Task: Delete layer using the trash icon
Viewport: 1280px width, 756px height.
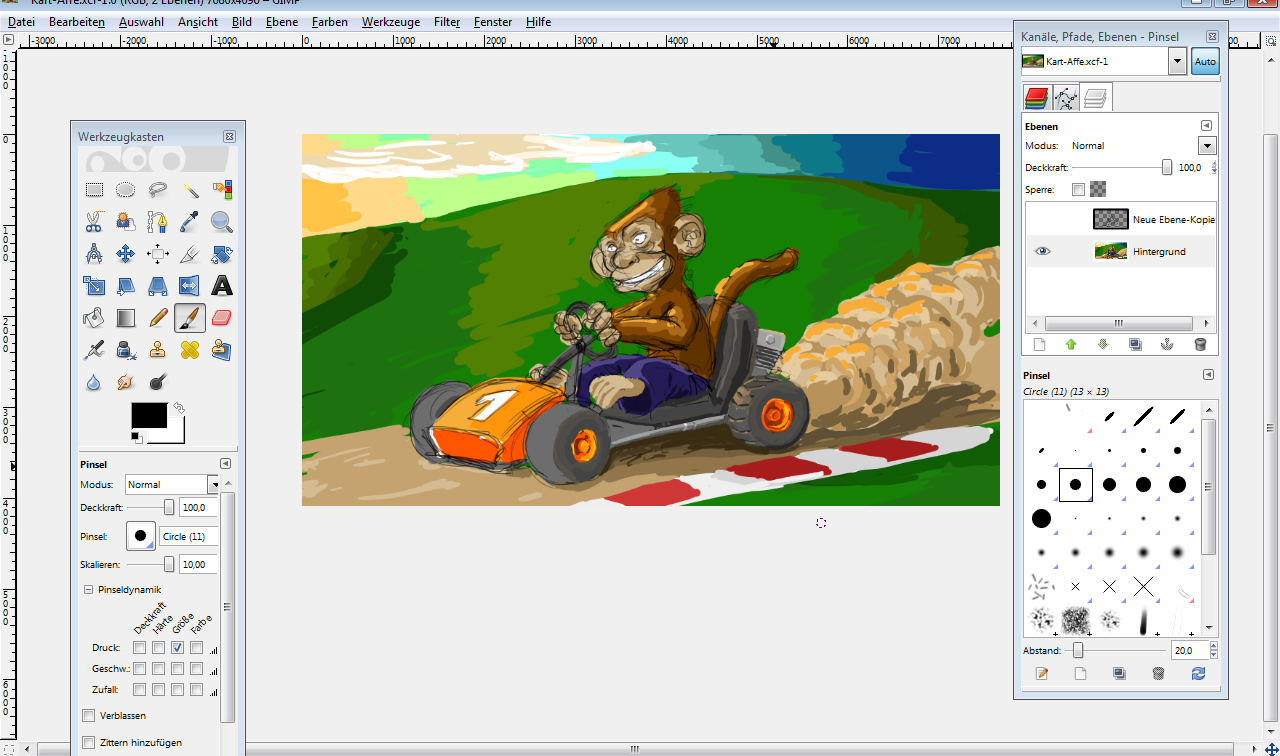Action: (1200, 345)
